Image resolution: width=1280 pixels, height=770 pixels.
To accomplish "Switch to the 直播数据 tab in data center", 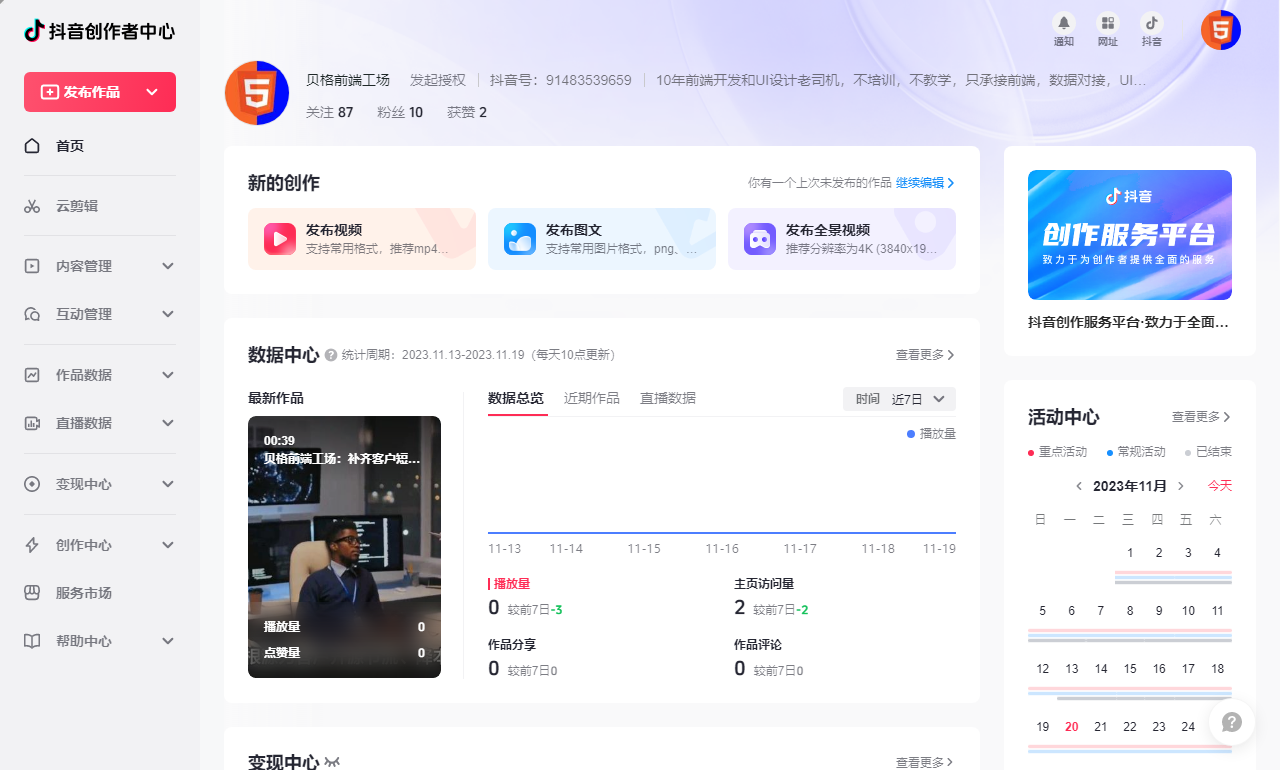I will 668,398.
